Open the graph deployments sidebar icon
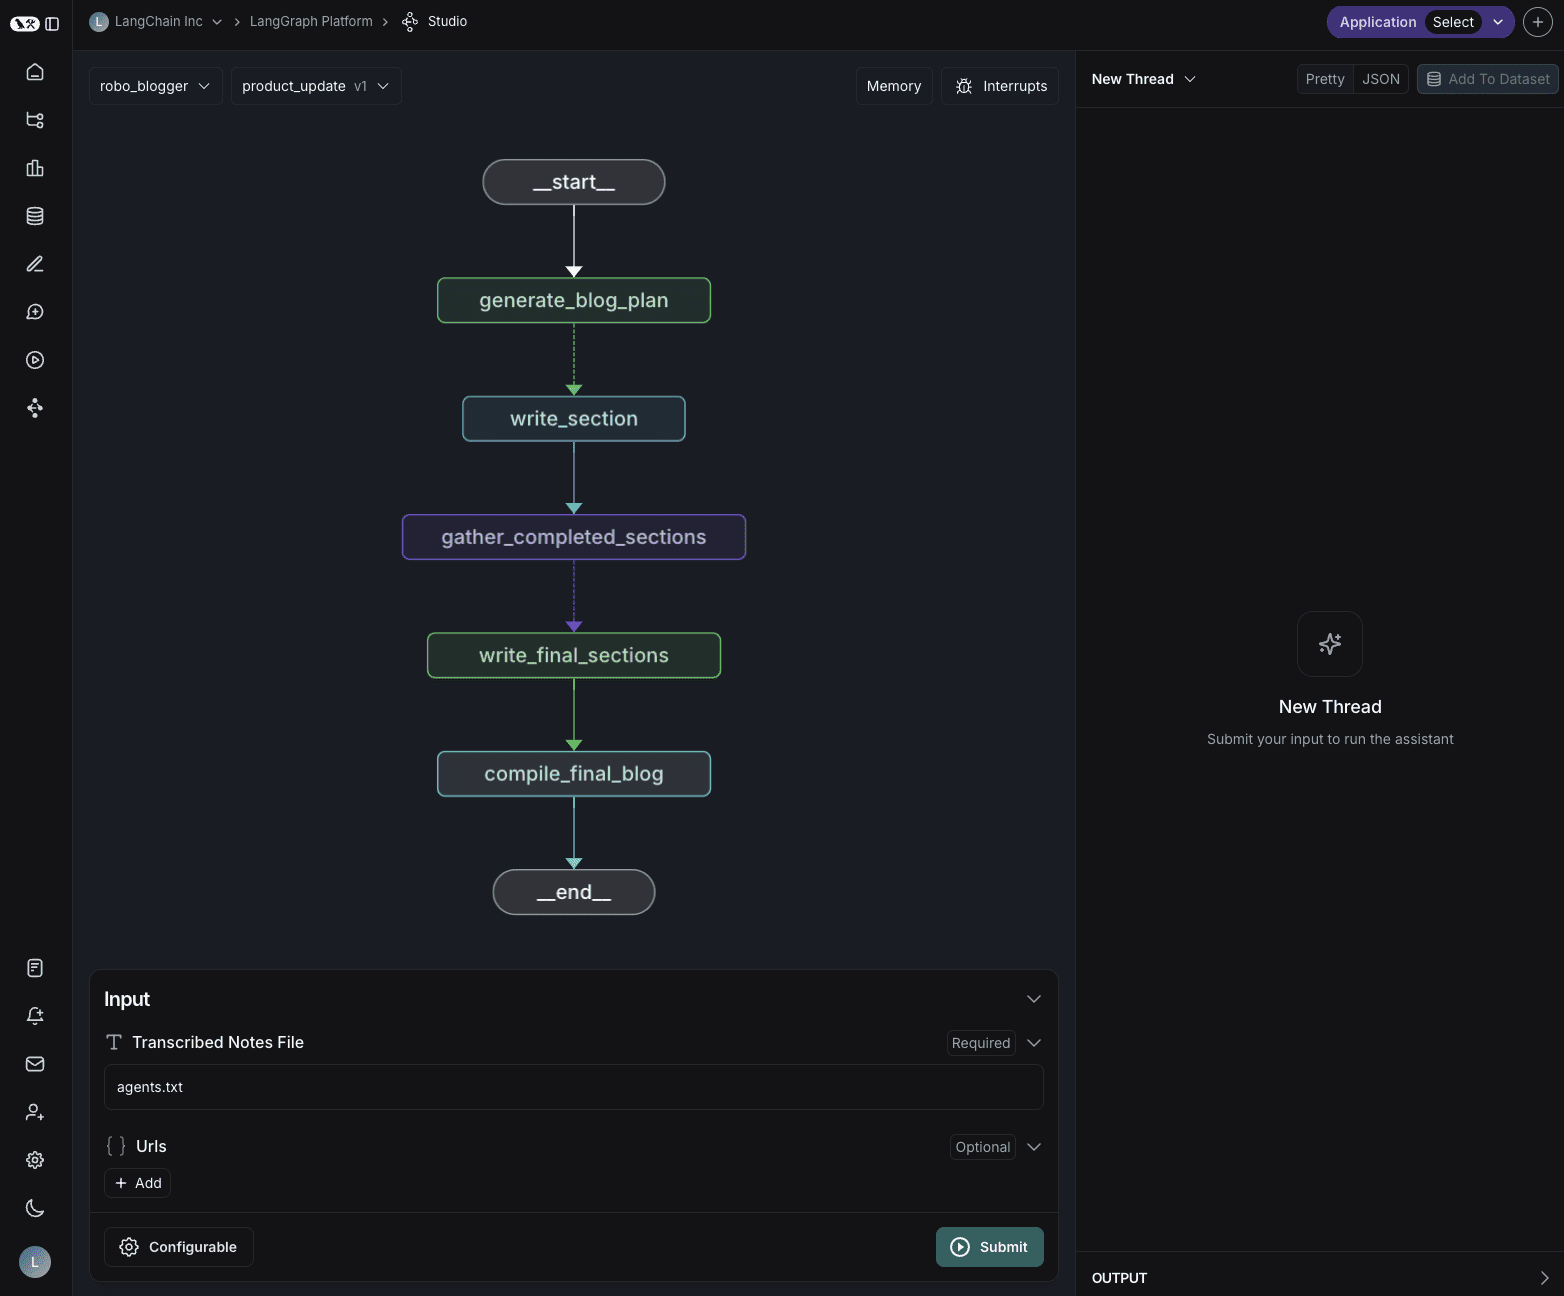Viewport: 1564px width, 1296px height. pos(35,408)
